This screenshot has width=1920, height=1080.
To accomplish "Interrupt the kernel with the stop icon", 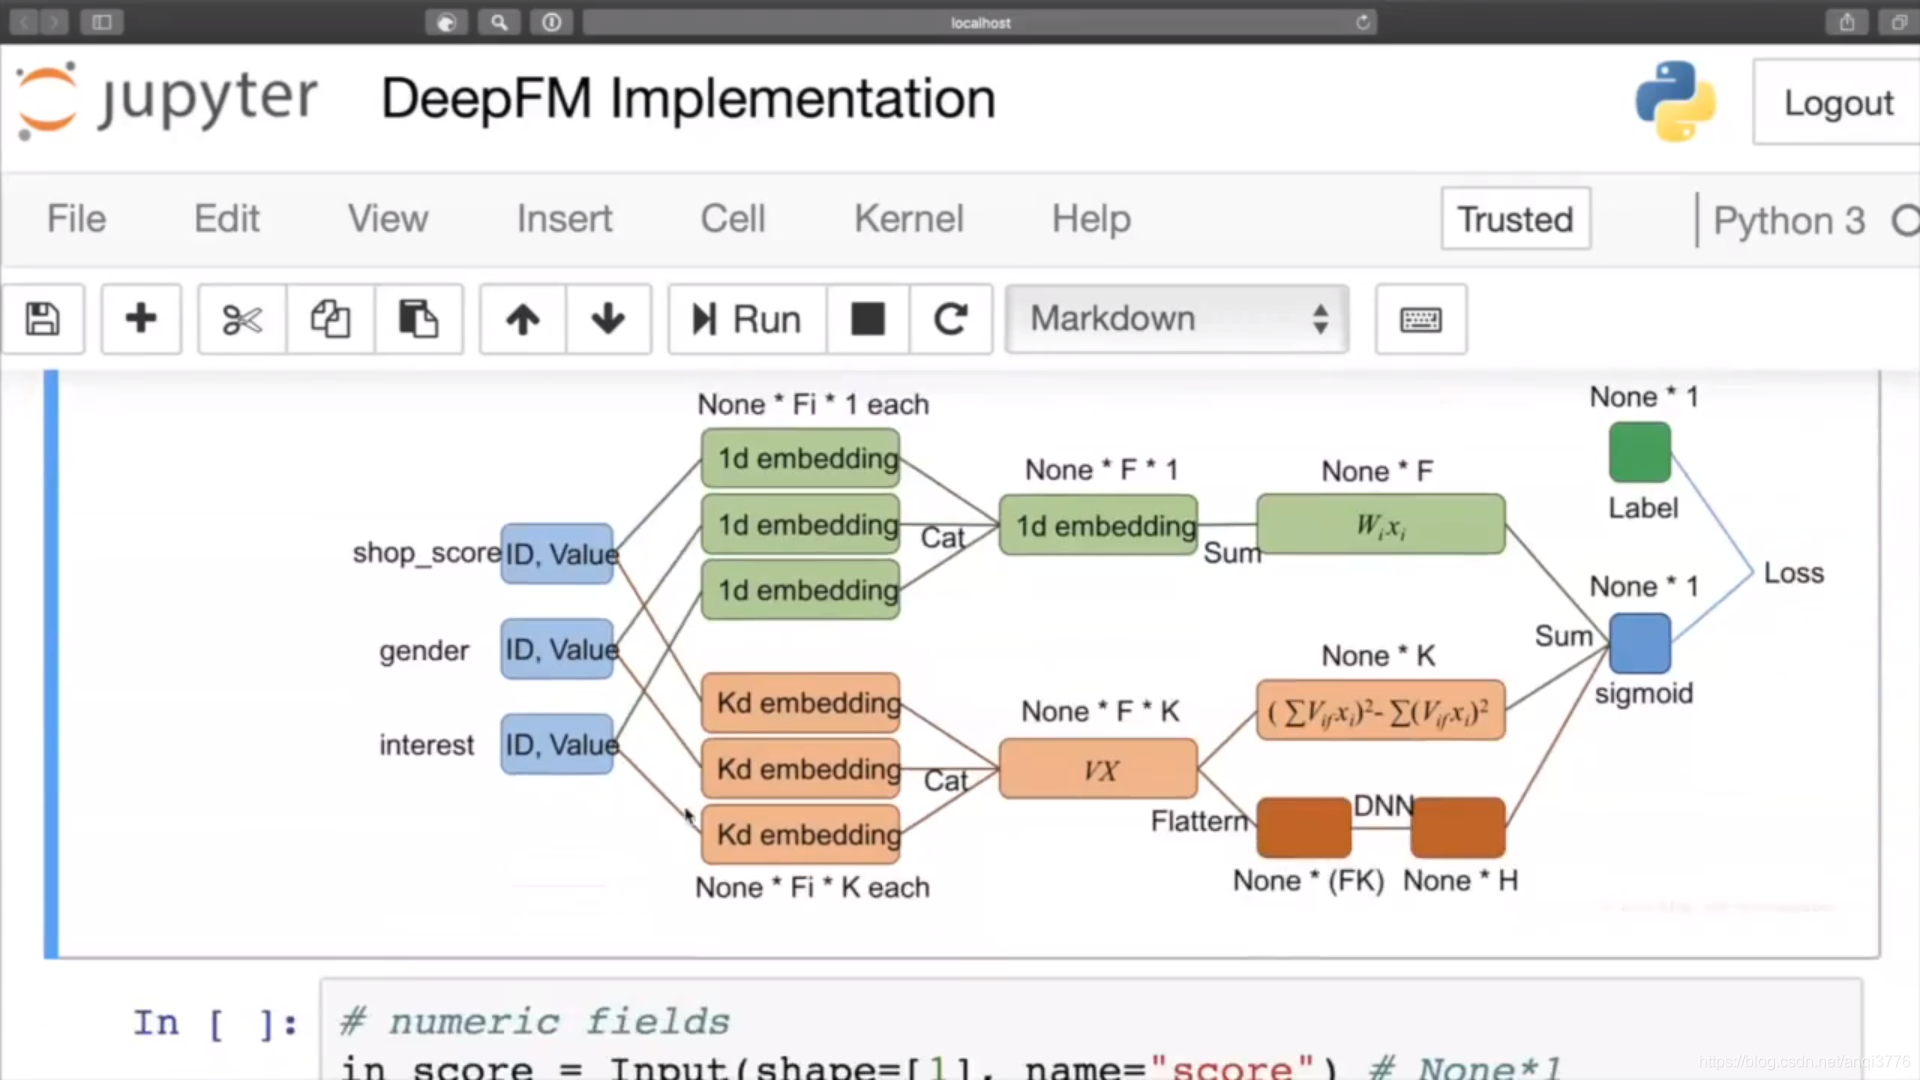I will 867,319.
